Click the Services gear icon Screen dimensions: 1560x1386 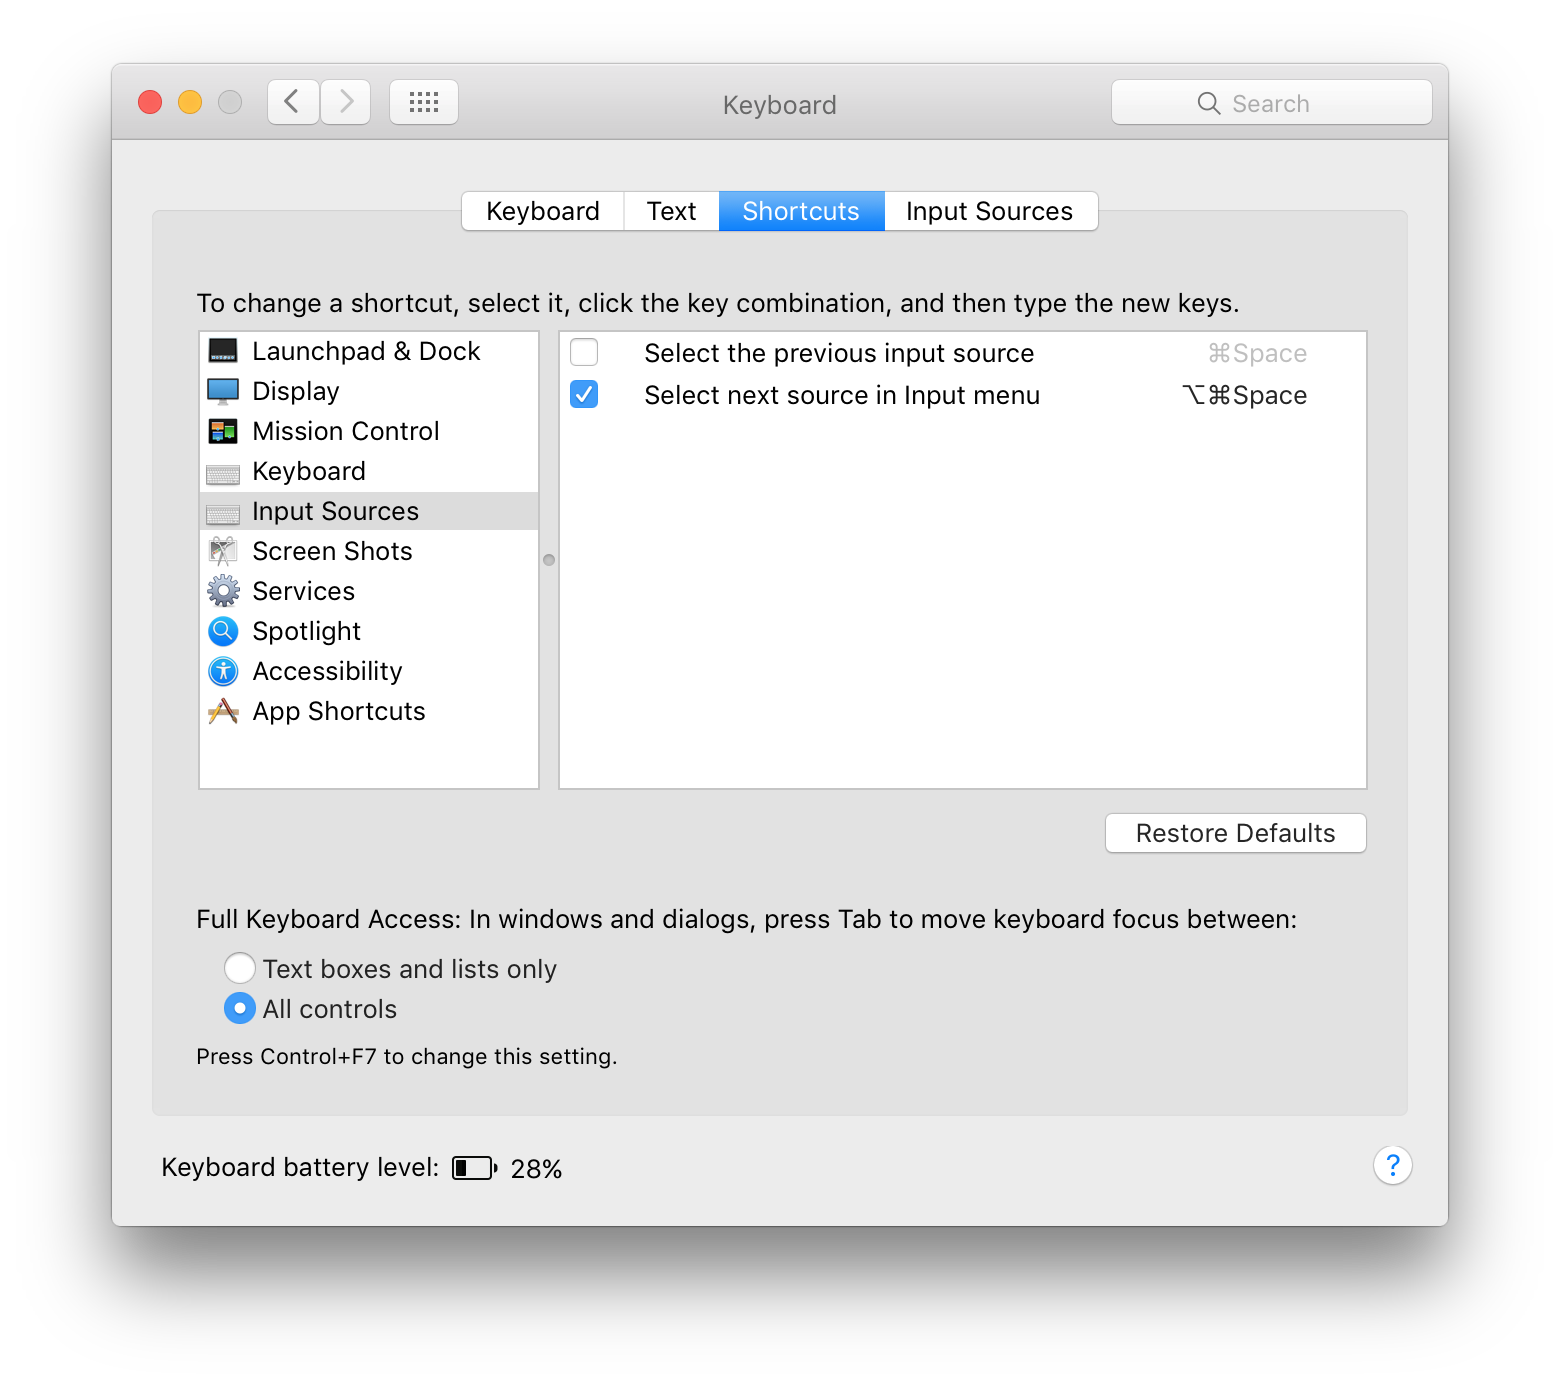pyautogui.click(x=223, y=591)
